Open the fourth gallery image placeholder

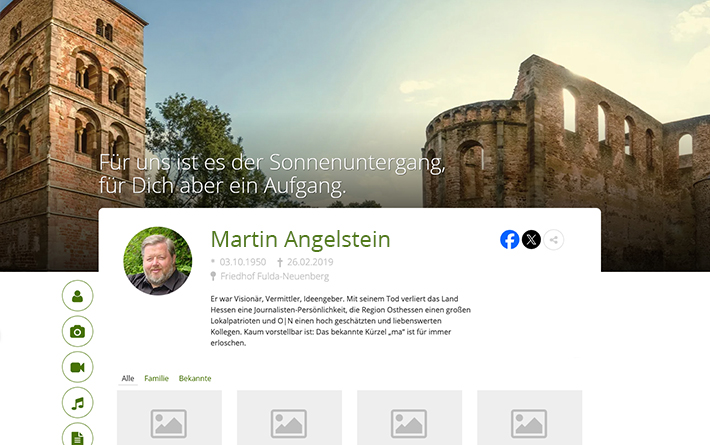tap(529, 419)
